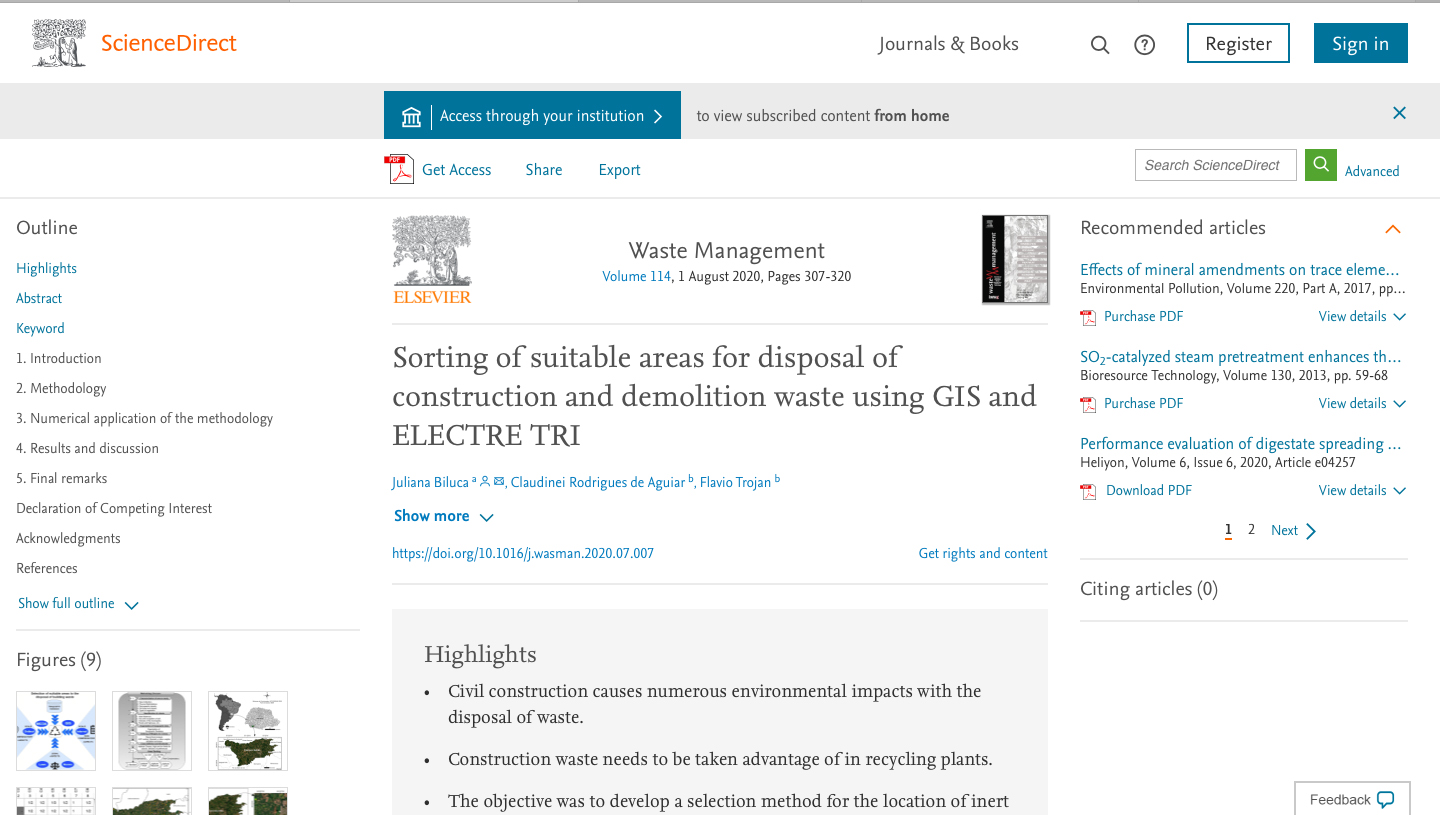Image resolution: width=1440 pixels, height=815 pixels.
Task: Go to section 2. Methodology
Action: point(61,388)
